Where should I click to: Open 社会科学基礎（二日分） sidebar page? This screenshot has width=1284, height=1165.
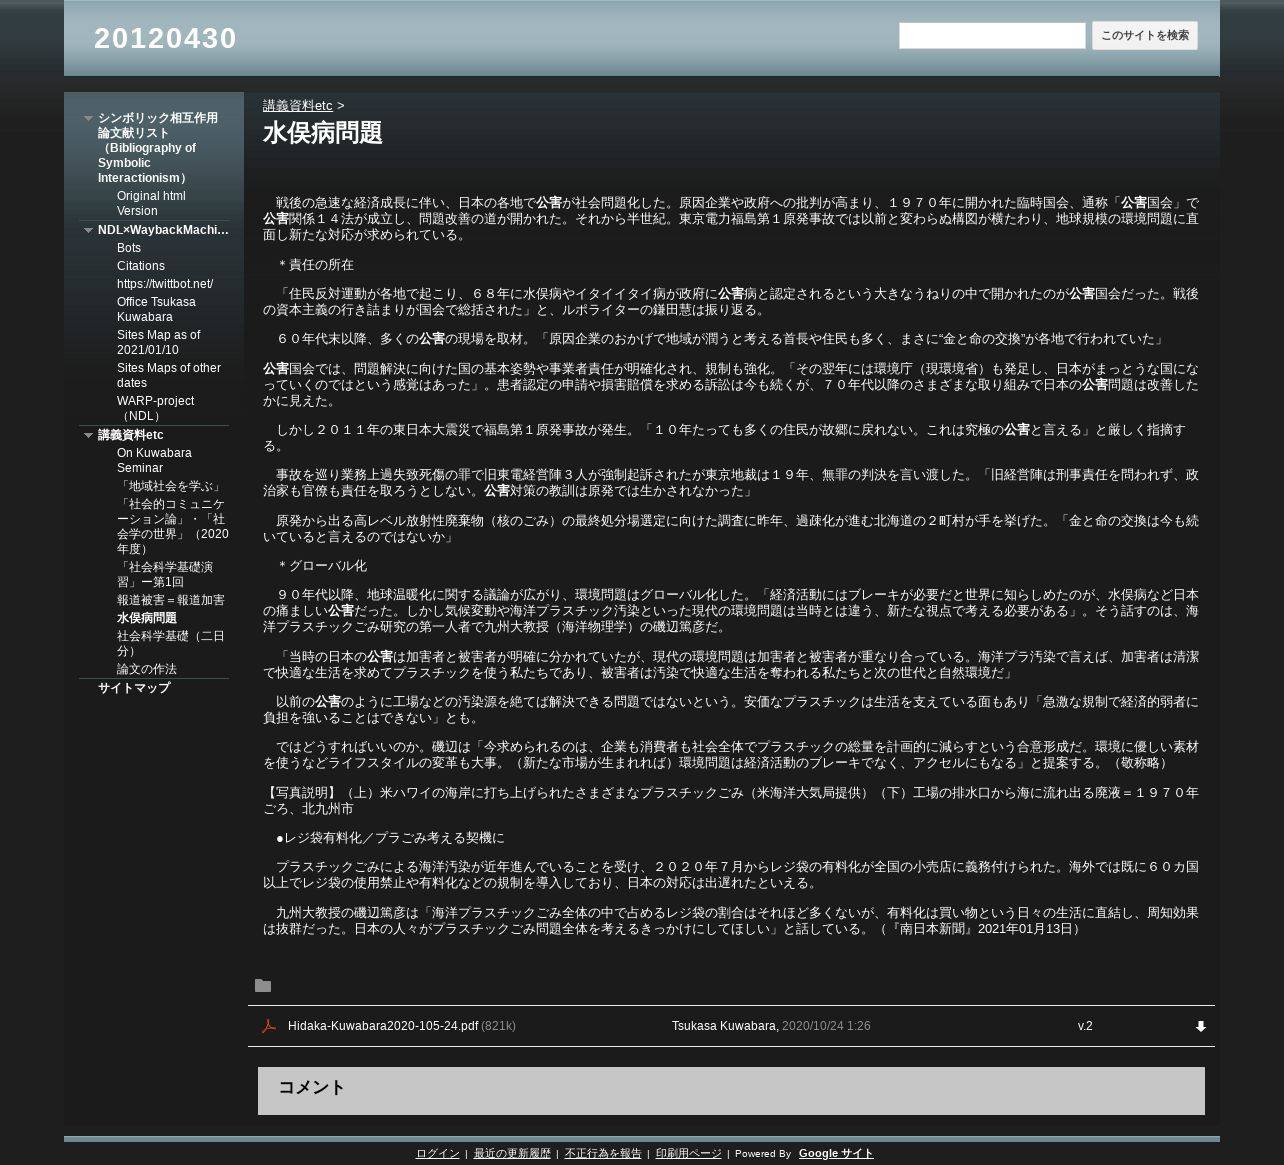point(171,643)
